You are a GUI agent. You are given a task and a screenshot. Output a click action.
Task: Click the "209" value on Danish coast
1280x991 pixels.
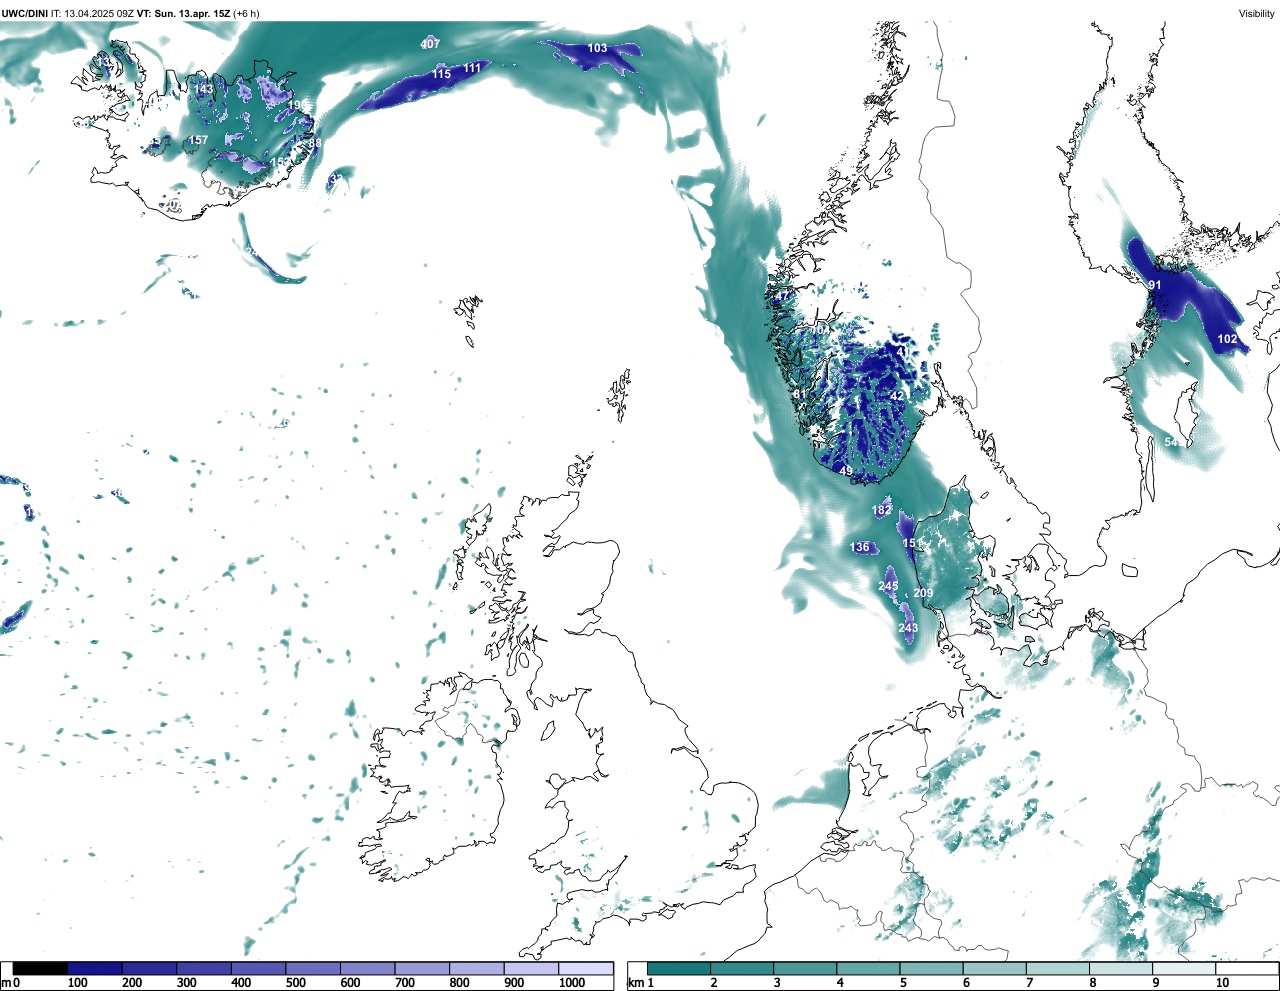(x=923, y=593)
